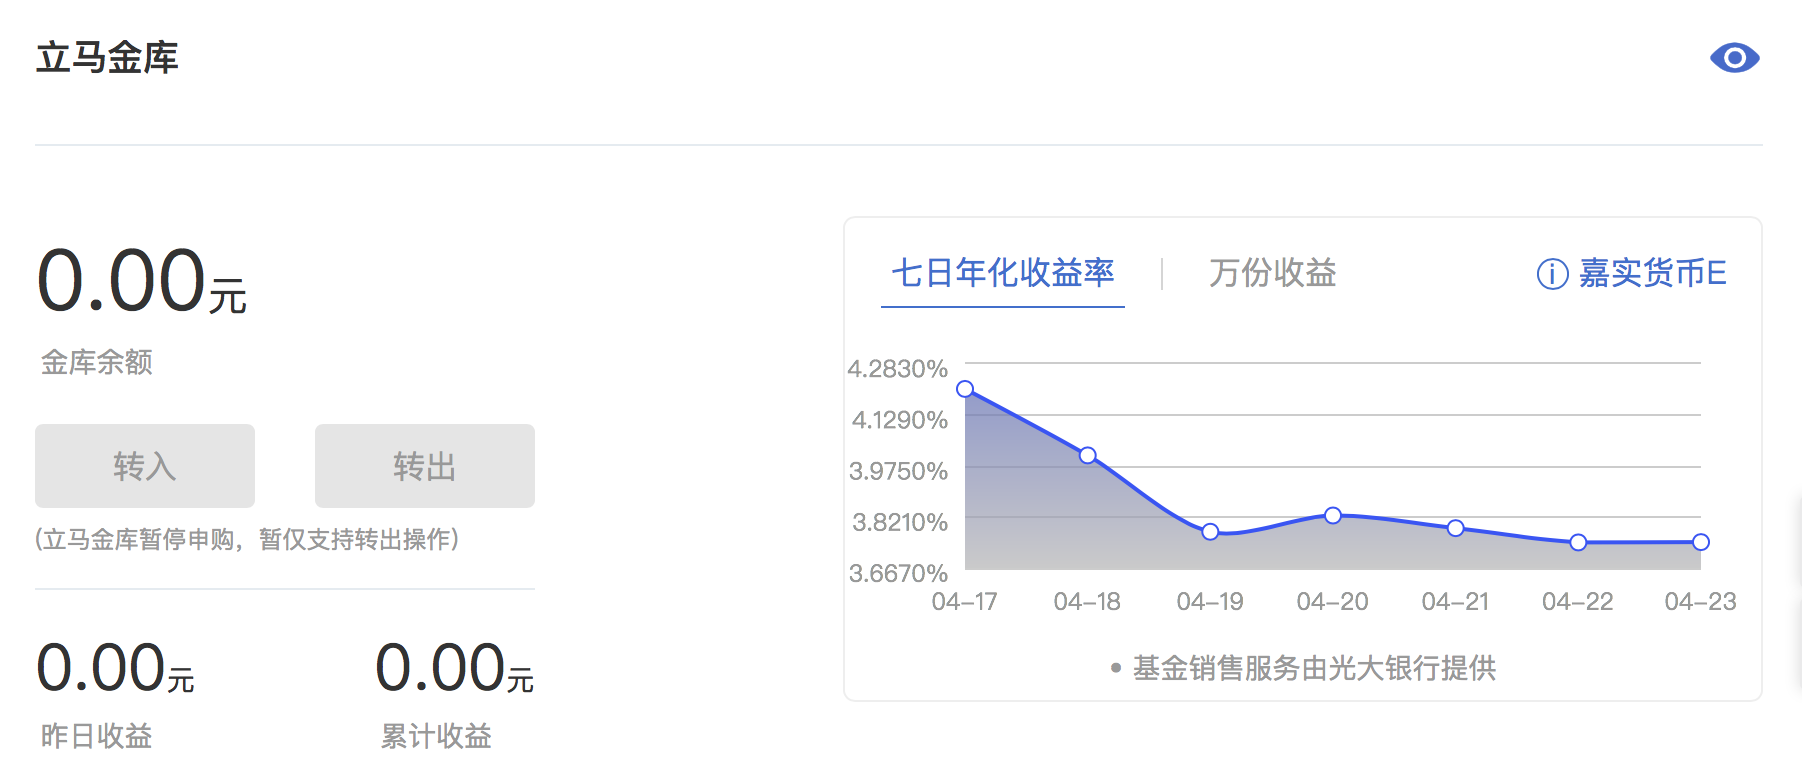Screen dimensions: 1802x772
Task: Switch to the 万份收益 tab
Action: tap(1272, 273)
